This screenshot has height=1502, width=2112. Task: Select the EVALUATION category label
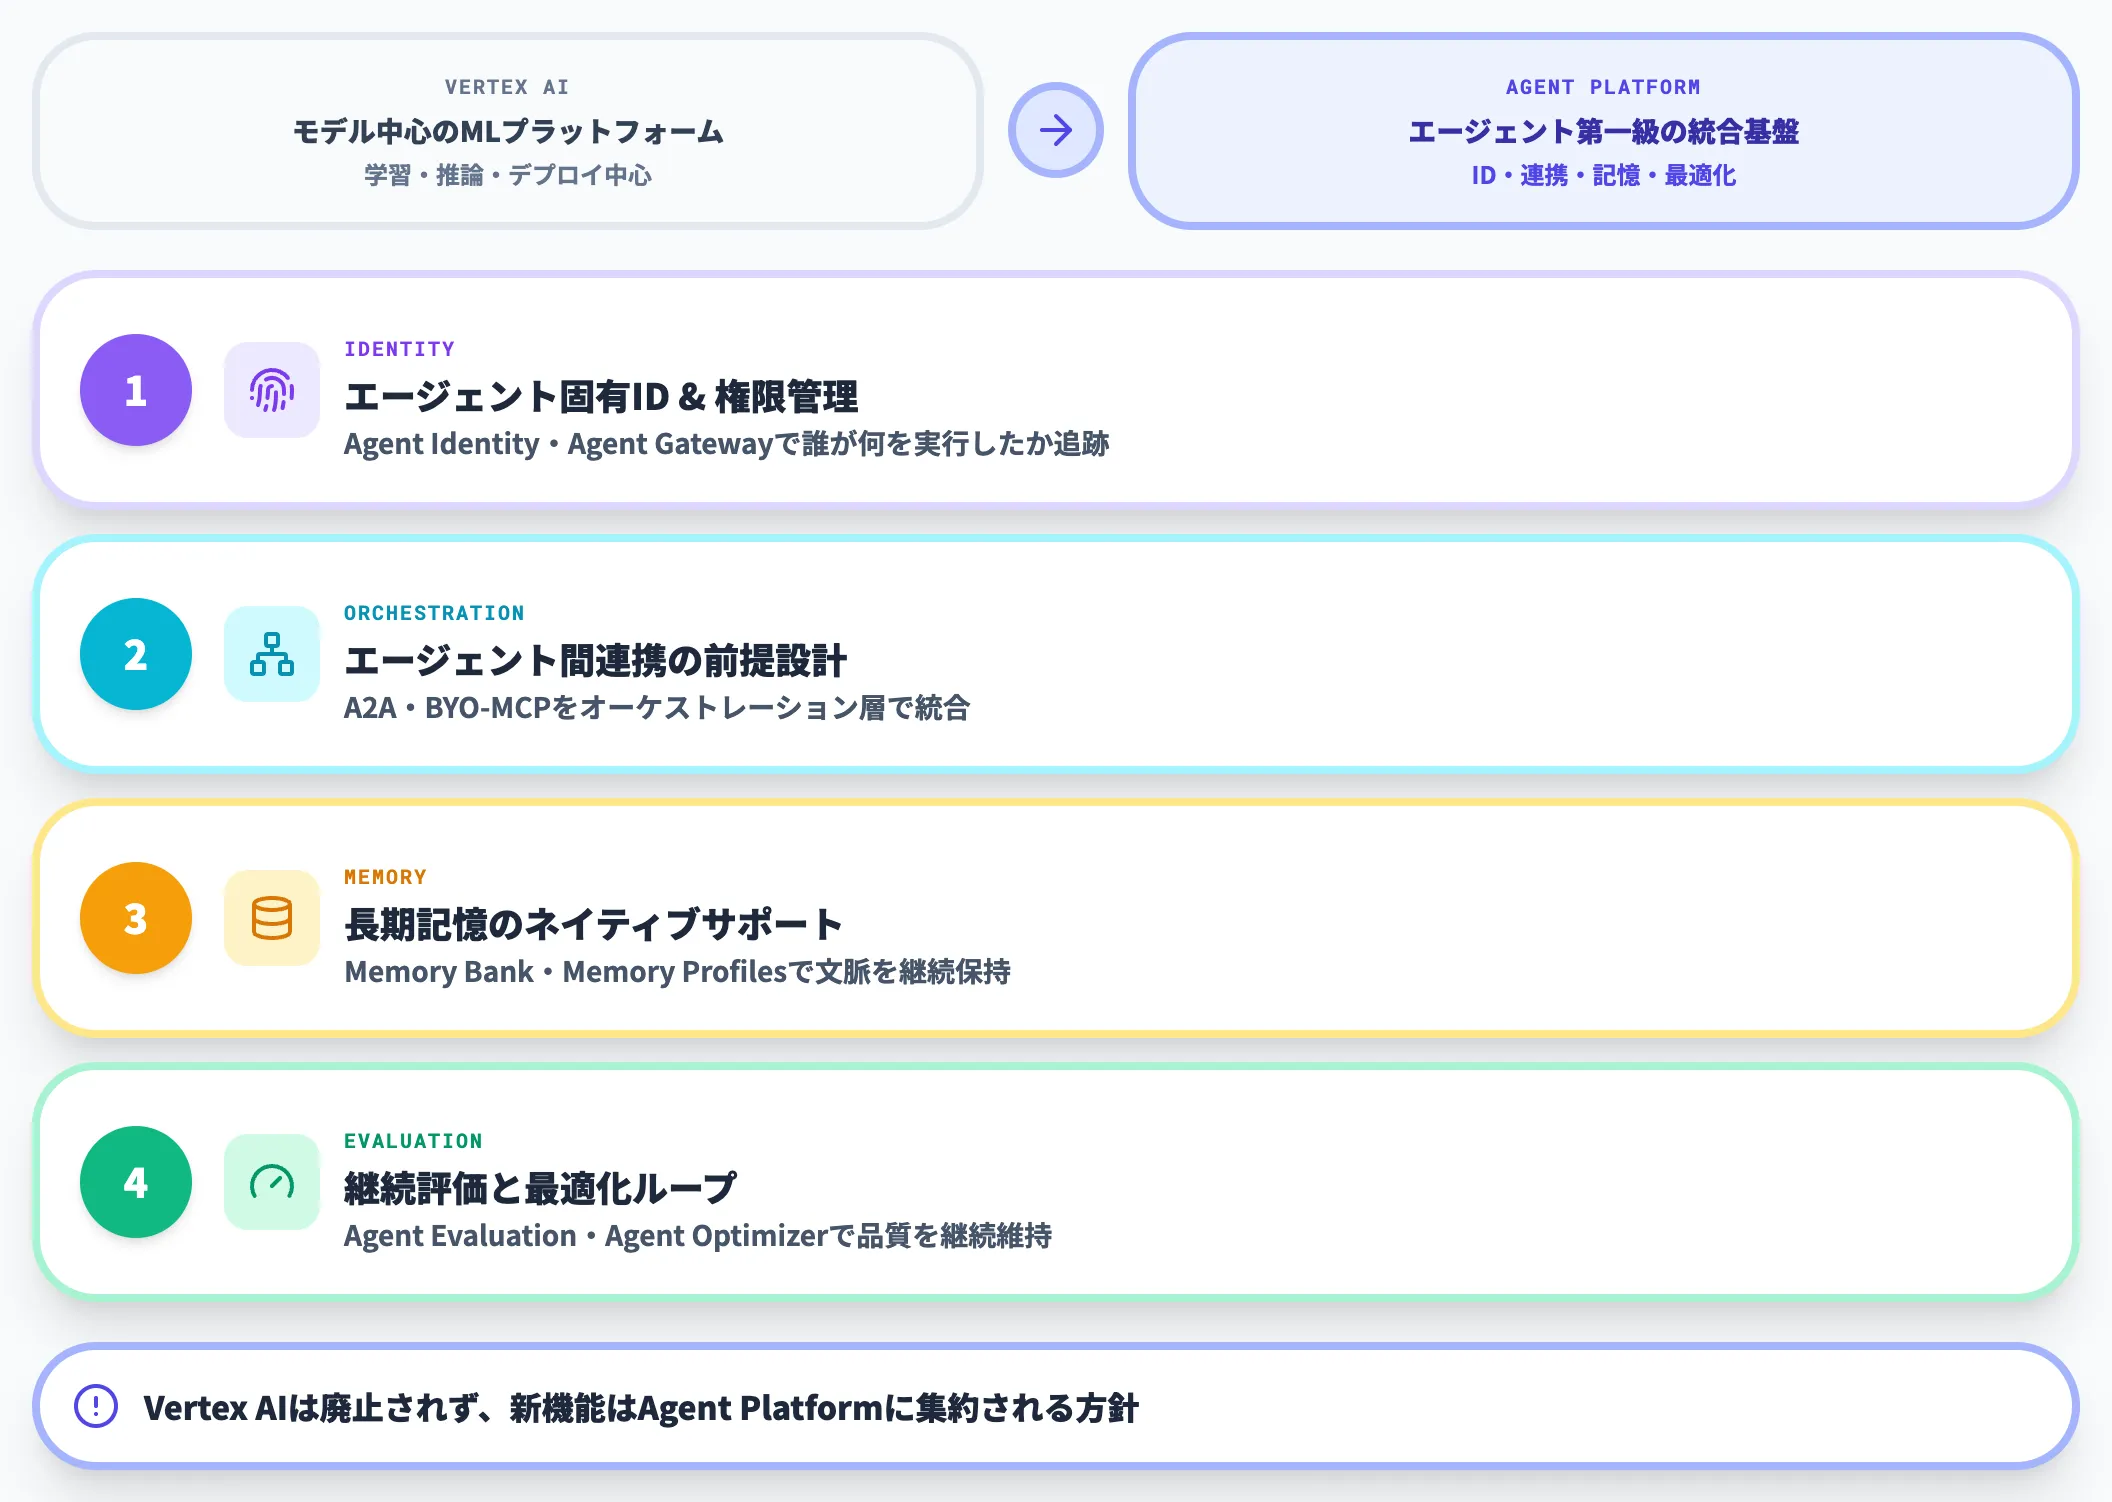413,1141
